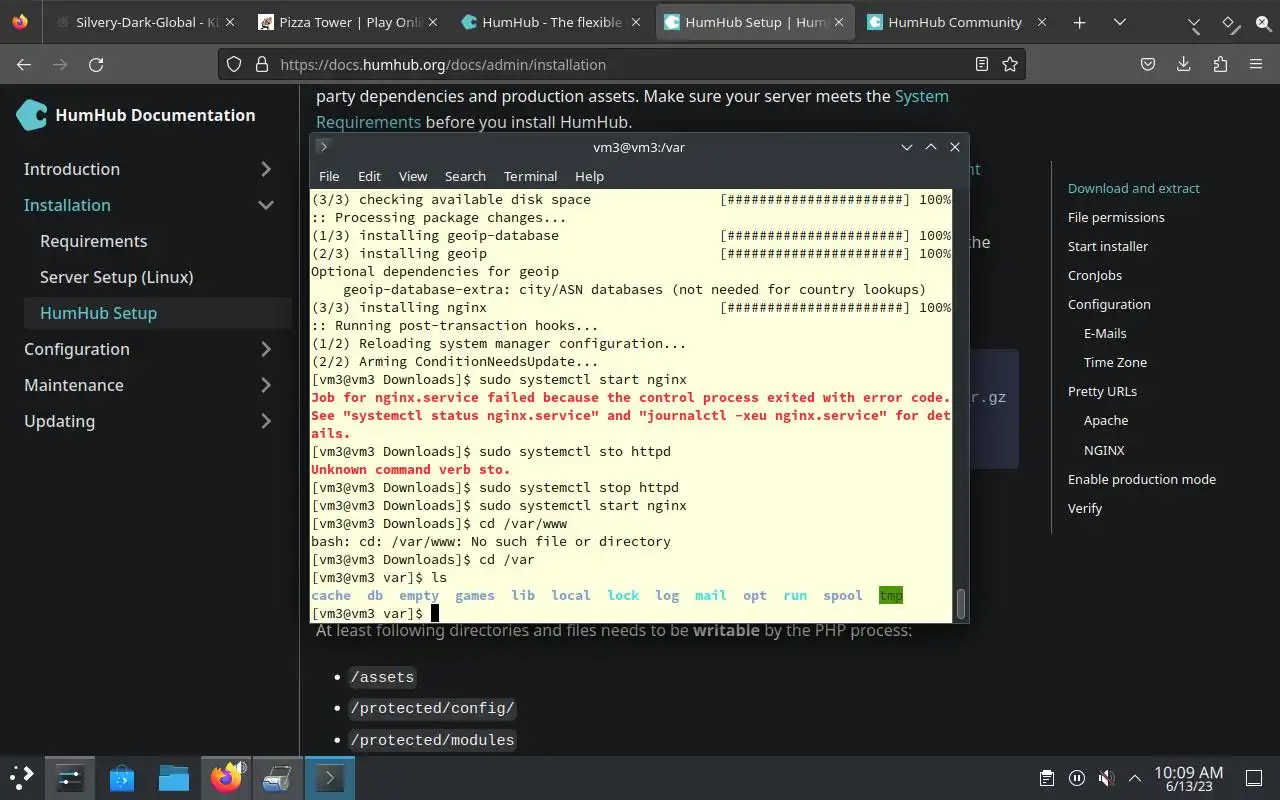Screen dimensions: 1280x800
Task: Expand hidden system tray icons
Action: [1135, 777]
